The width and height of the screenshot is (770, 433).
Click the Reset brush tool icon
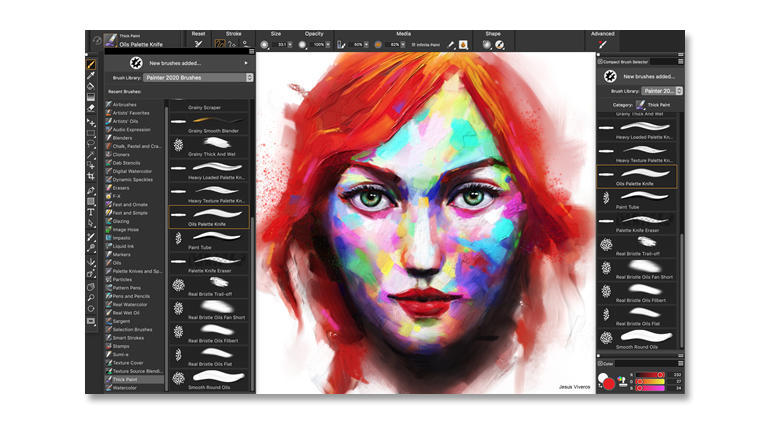point(198,44)
